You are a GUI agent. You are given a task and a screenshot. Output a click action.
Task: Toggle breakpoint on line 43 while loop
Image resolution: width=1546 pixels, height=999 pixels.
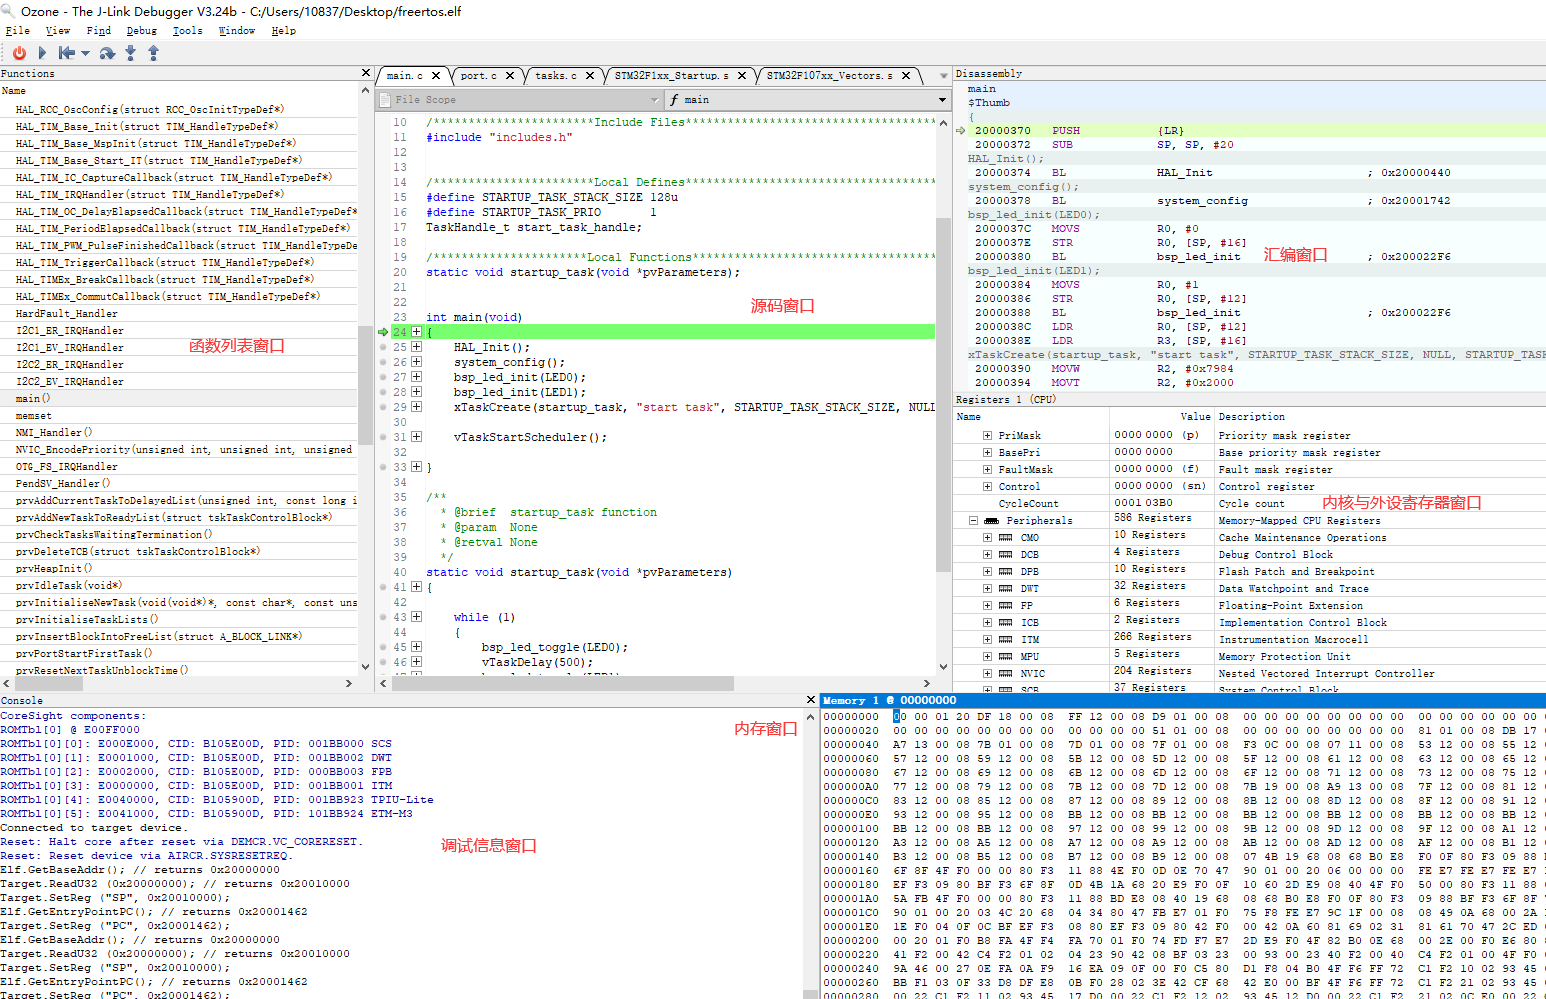(383, 617)
